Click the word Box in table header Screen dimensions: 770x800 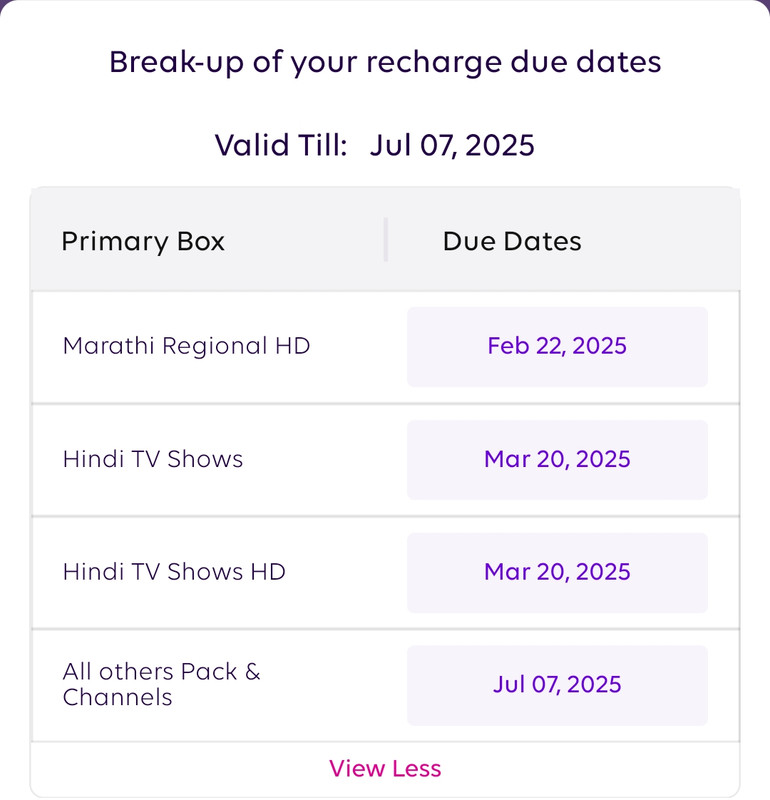pos(201,241)
